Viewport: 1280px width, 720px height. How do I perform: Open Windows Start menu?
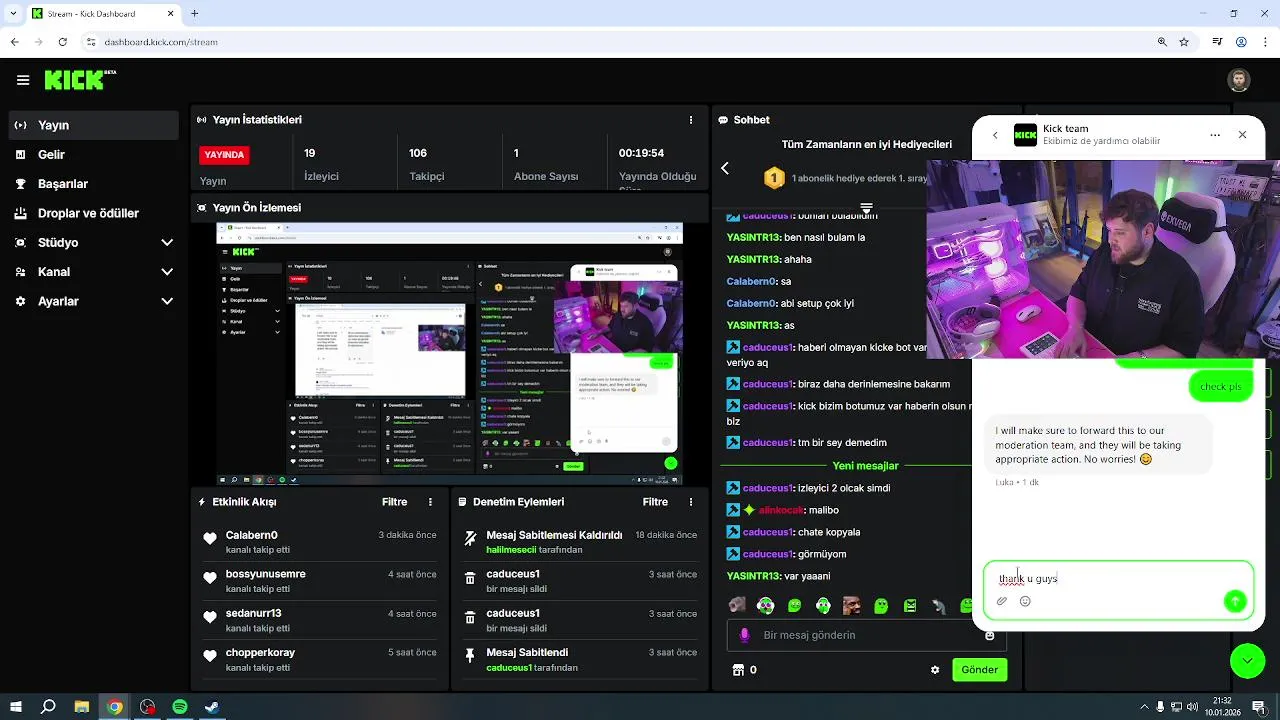tap(16, 707)
